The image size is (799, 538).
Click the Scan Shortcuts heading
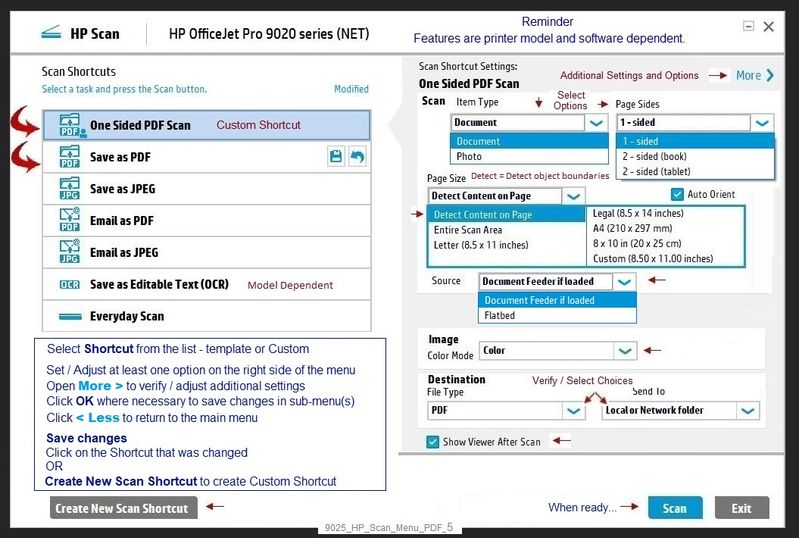[x=78, y=71]
